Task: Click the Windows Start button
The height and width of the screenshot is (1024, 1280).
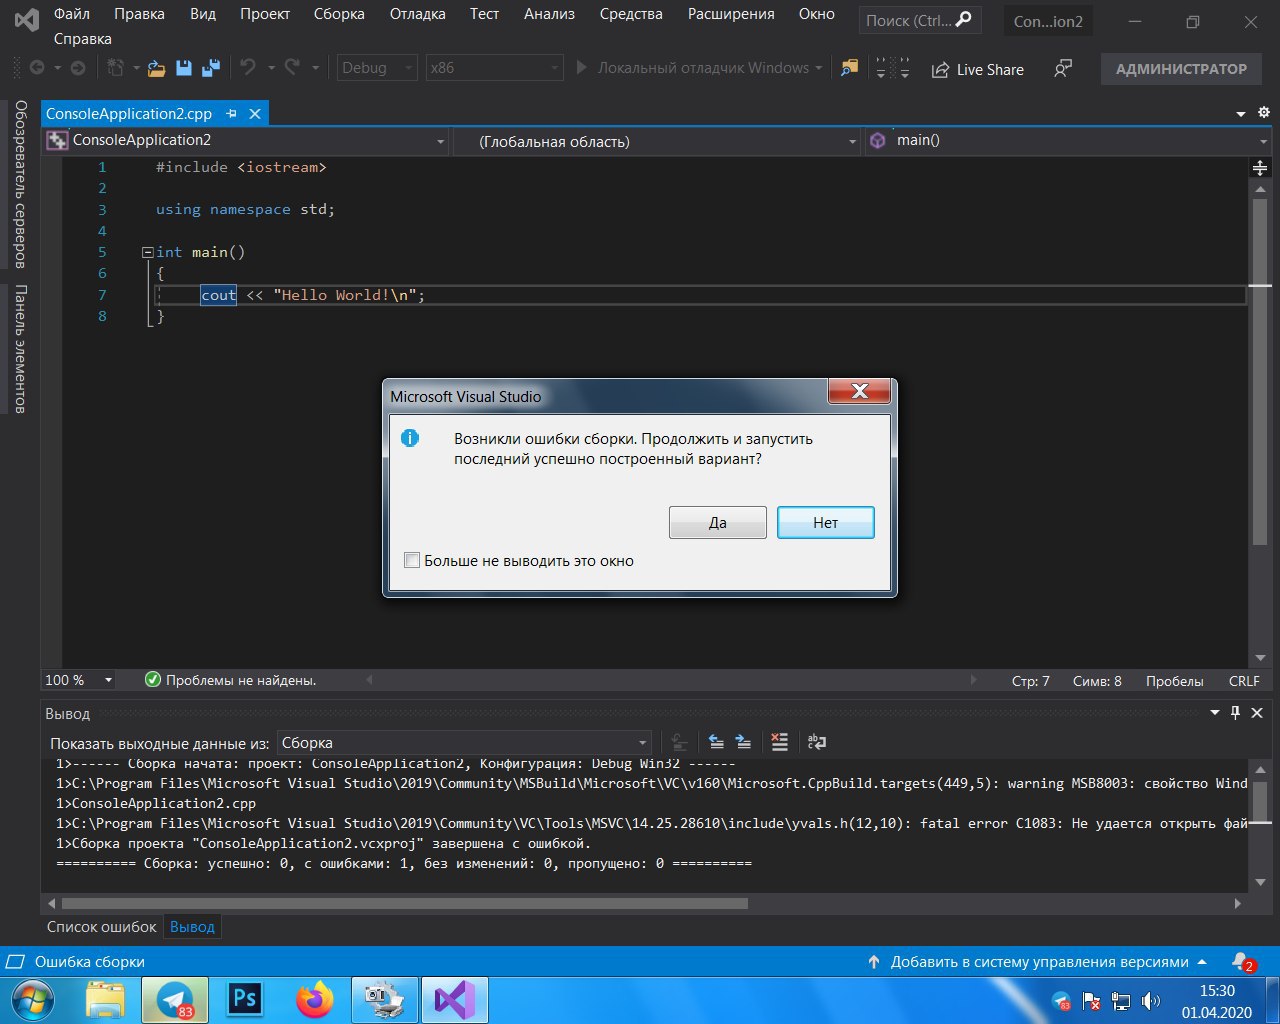Action: 33,999
